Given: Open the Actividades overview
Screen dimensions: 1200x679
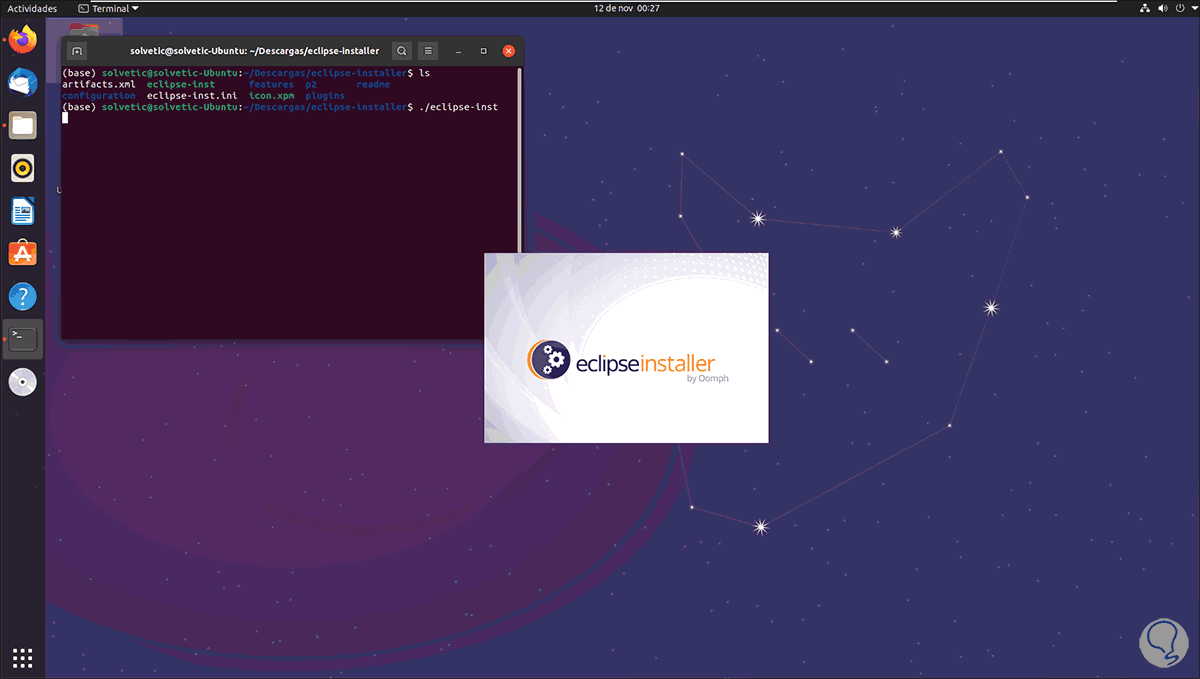Looking at the screenshot, I should (32, 8).
